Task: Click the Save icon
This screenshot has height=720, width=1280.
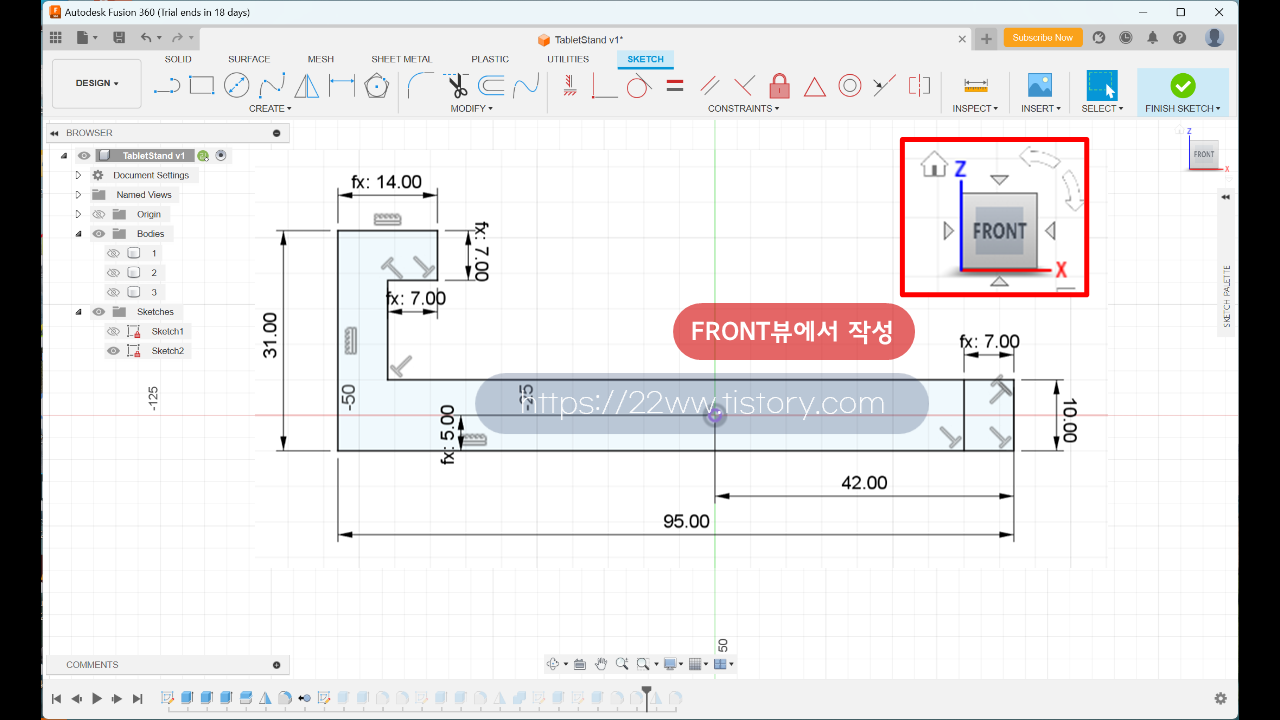Action: pyautogui.click(x=119, y=38)
